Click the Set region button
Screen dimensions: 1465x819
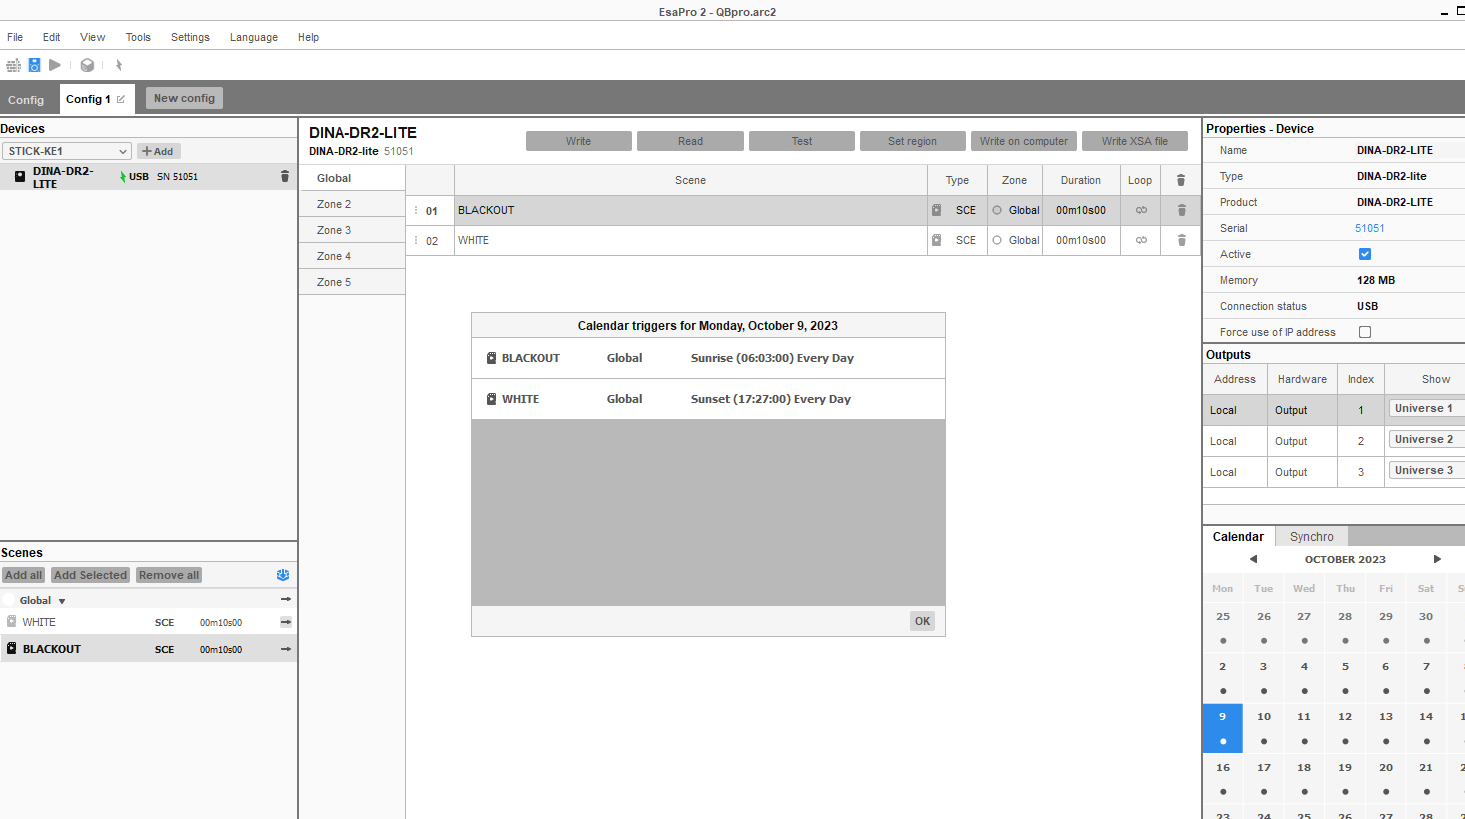pyautogui.click(x=912, y=141)
